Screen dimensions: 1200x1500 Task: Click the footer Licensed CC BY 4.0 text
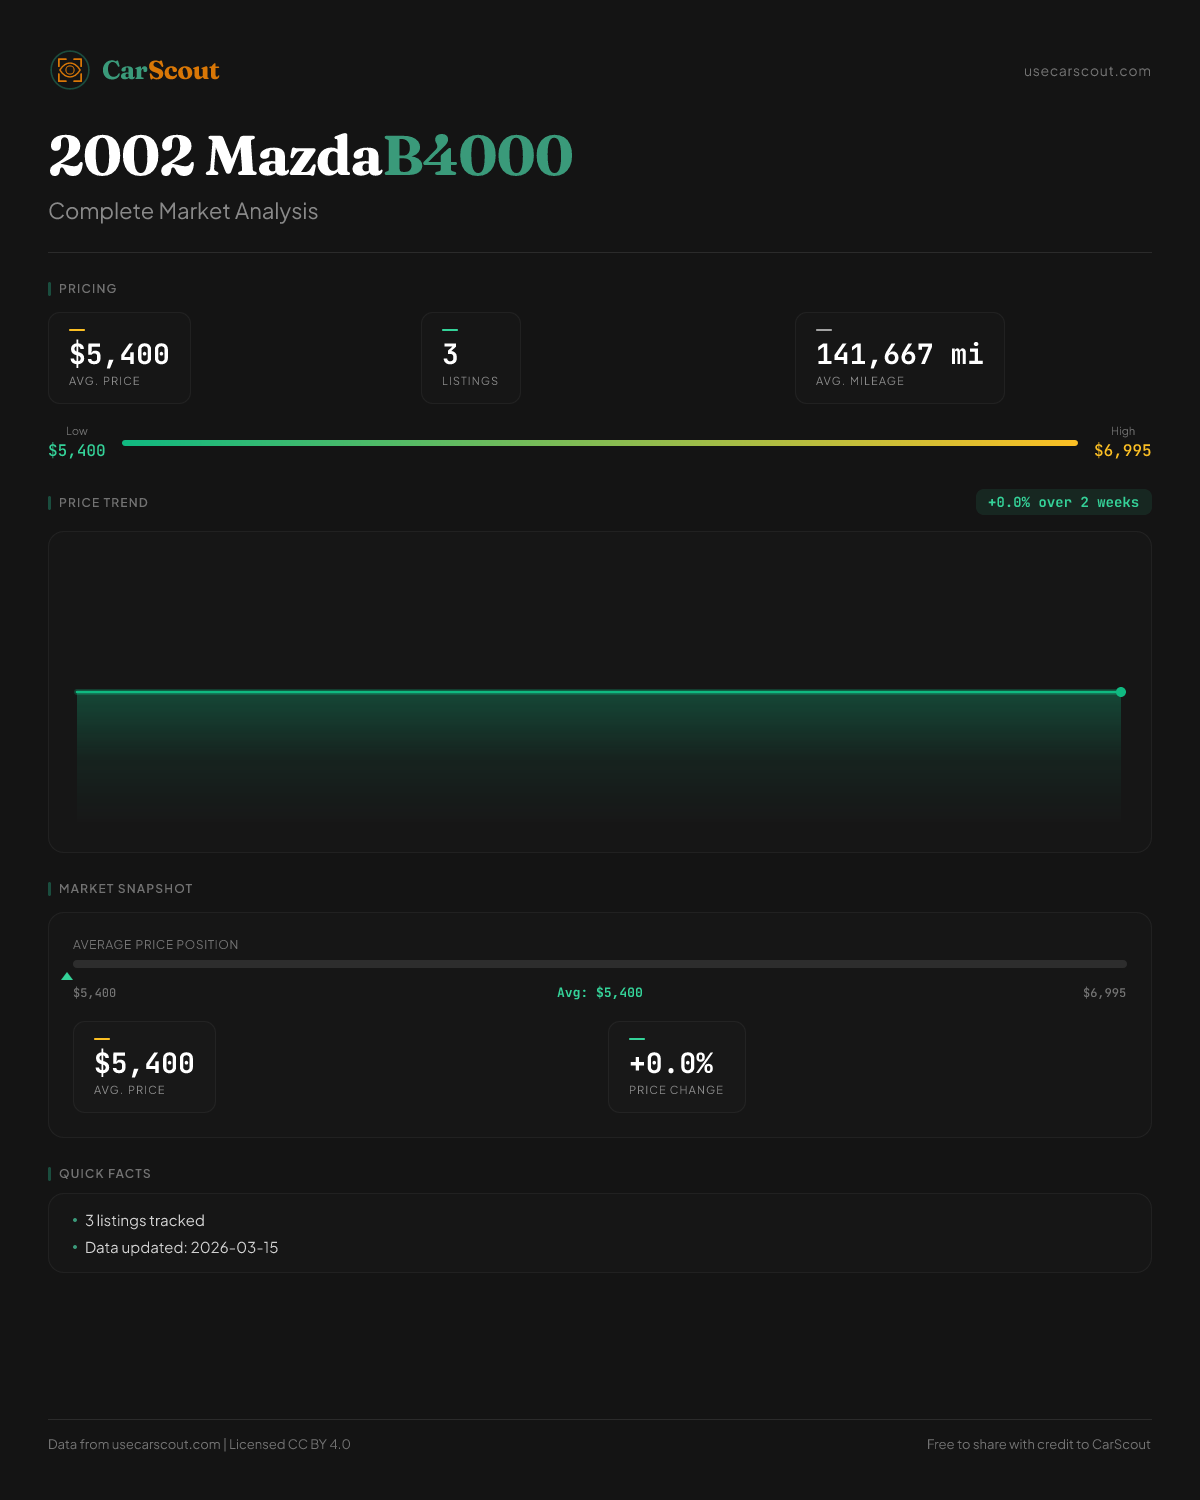[x=290, y=1444]
